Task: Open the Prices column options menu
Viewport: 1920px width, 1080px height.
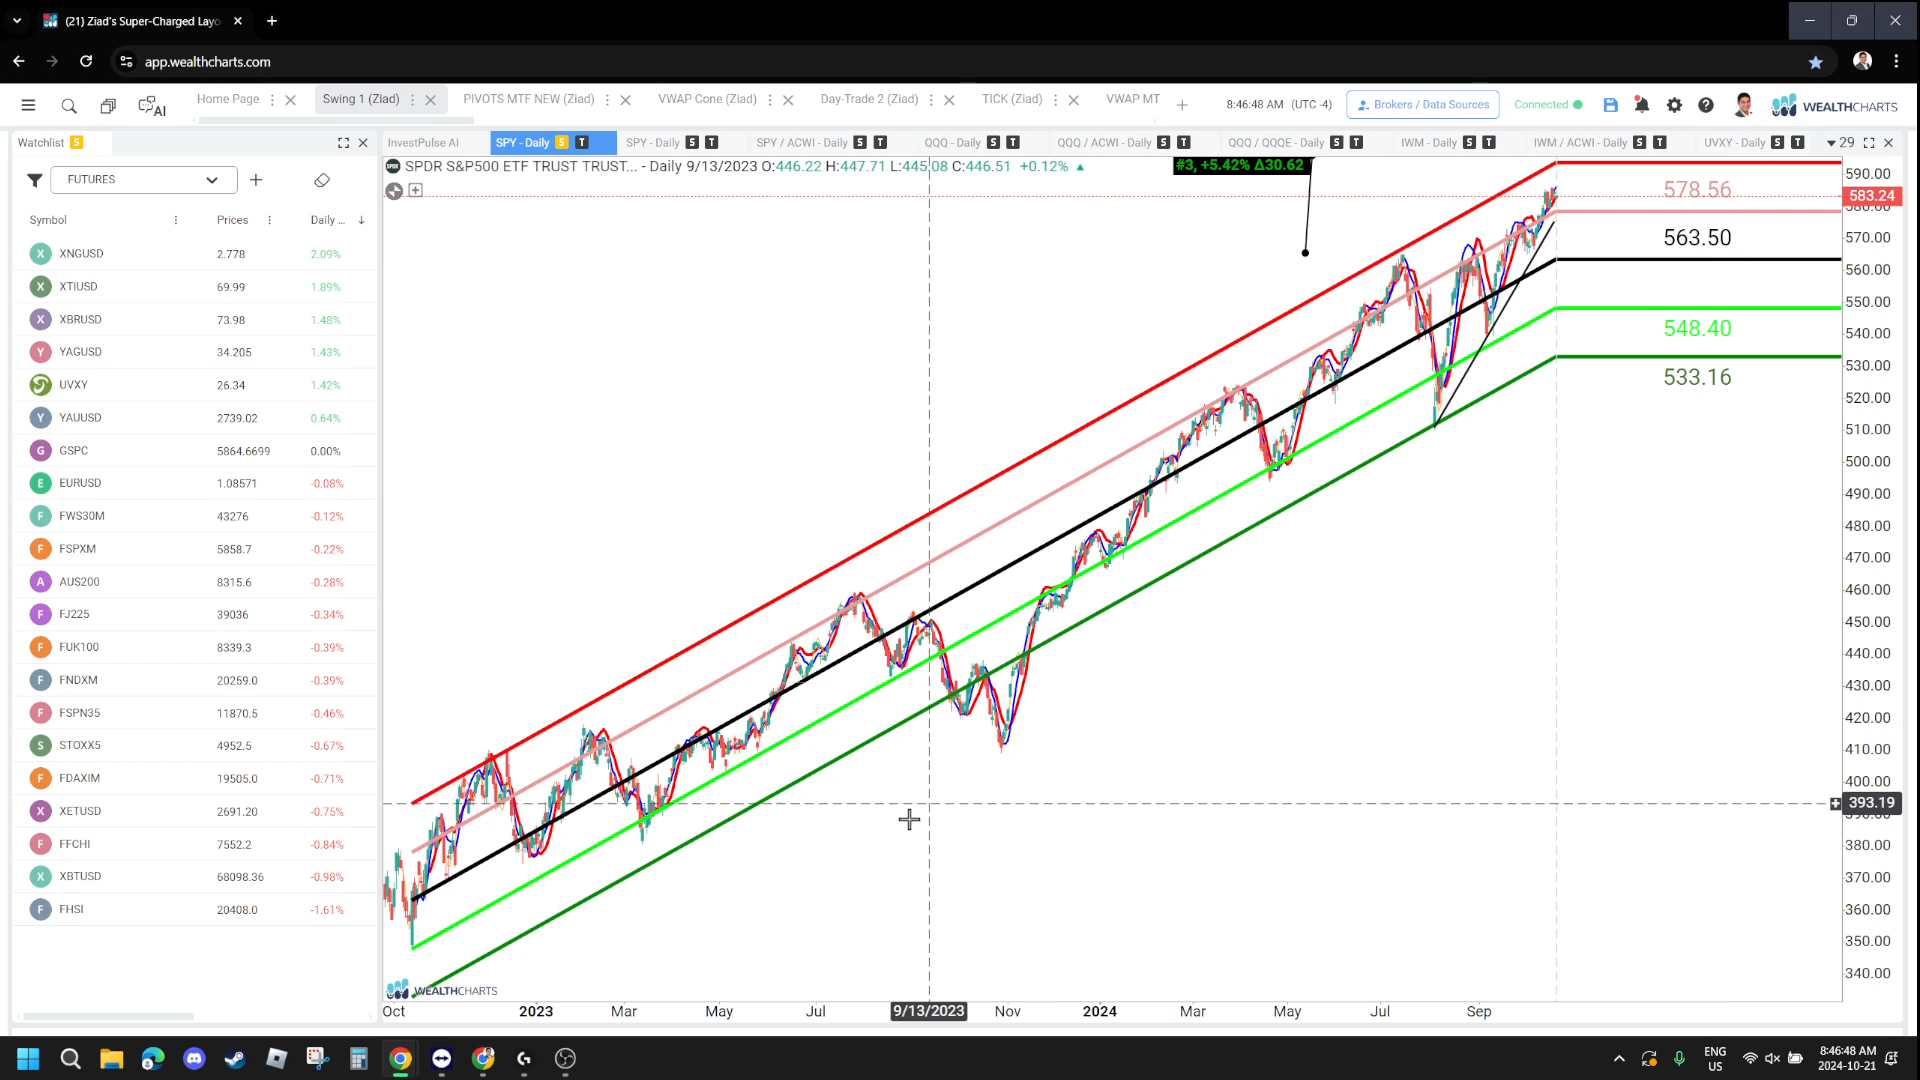Action: 269,220
